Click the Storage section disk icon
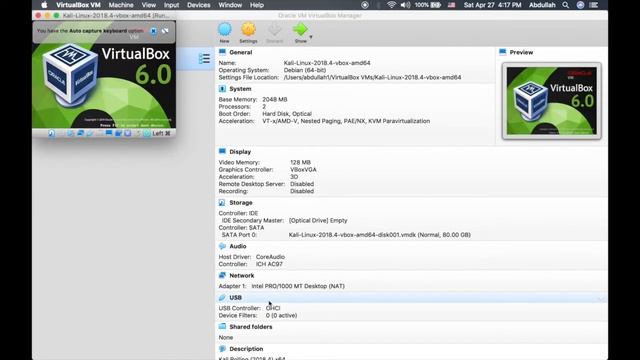The width and height of the screenshot is (640, 360). click(222, 202)
